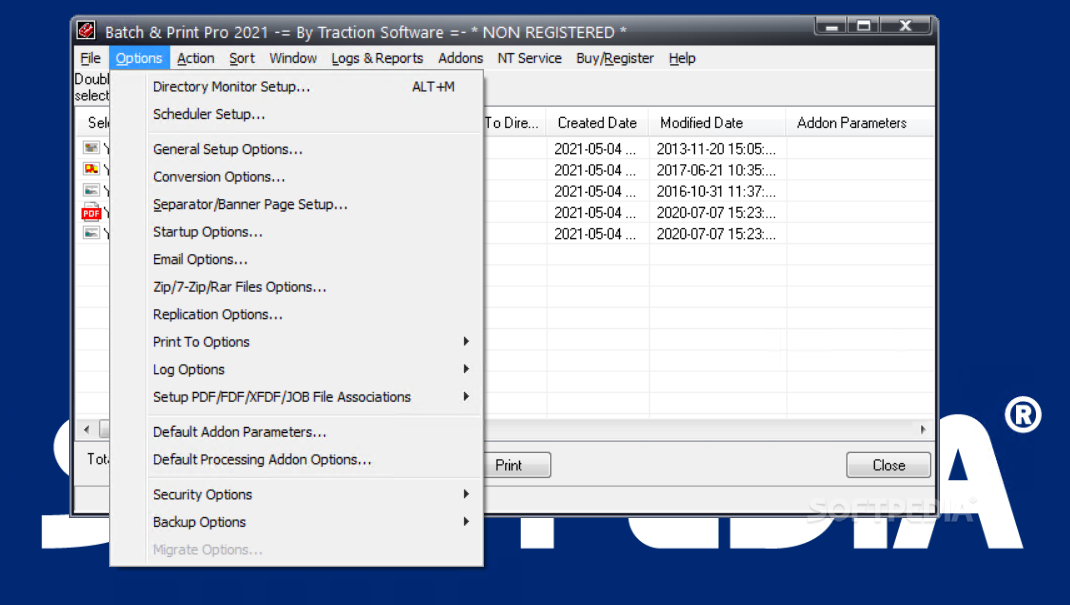This screenshot has height=605, width=1070.
Task: Click the To Dire... column header
Action: click(515, 123)
